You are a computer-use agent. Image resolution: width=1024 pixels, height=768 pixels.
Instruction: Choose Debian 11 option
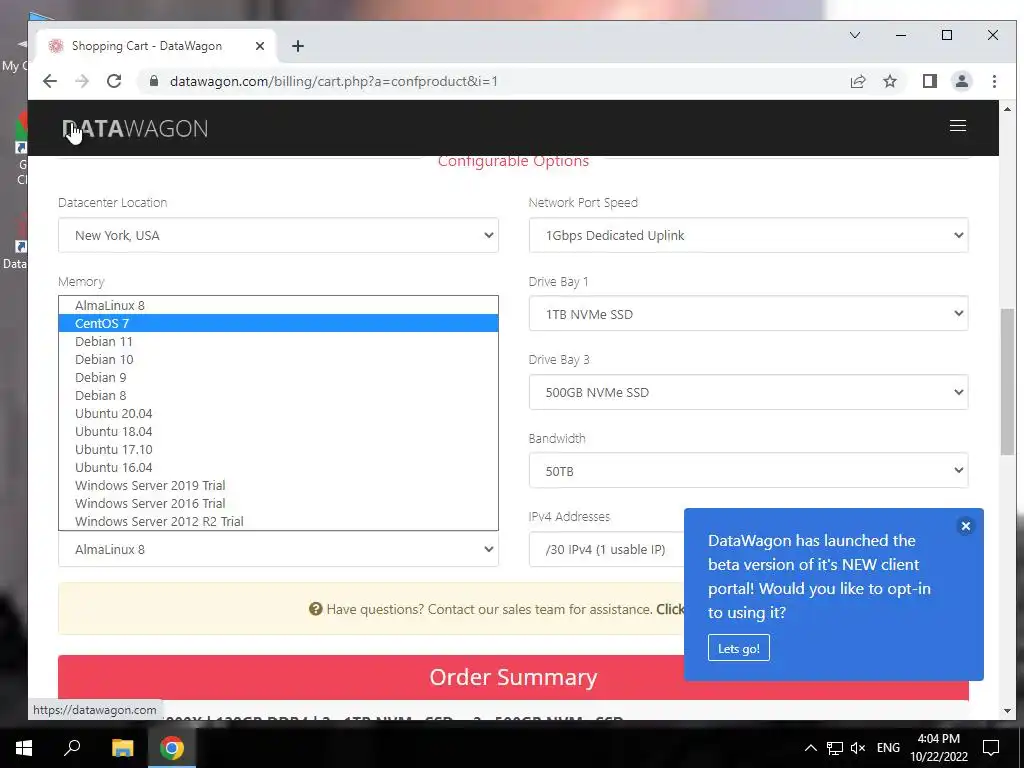[x=278, y=342]
